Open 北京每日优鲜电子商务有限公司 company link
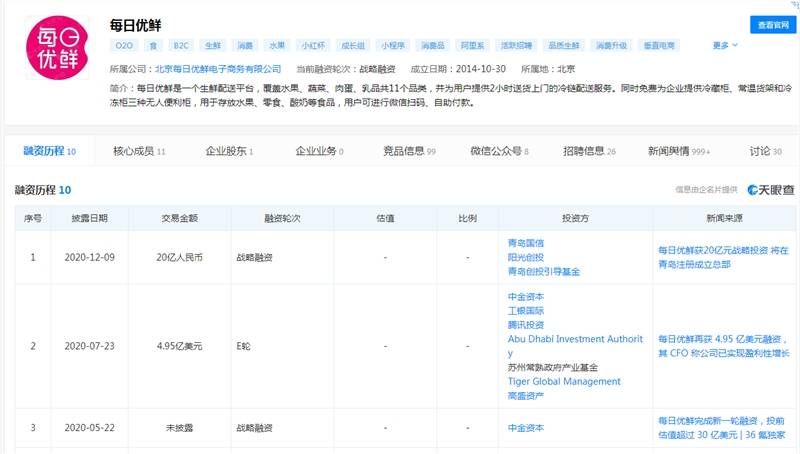 [218, 69]
